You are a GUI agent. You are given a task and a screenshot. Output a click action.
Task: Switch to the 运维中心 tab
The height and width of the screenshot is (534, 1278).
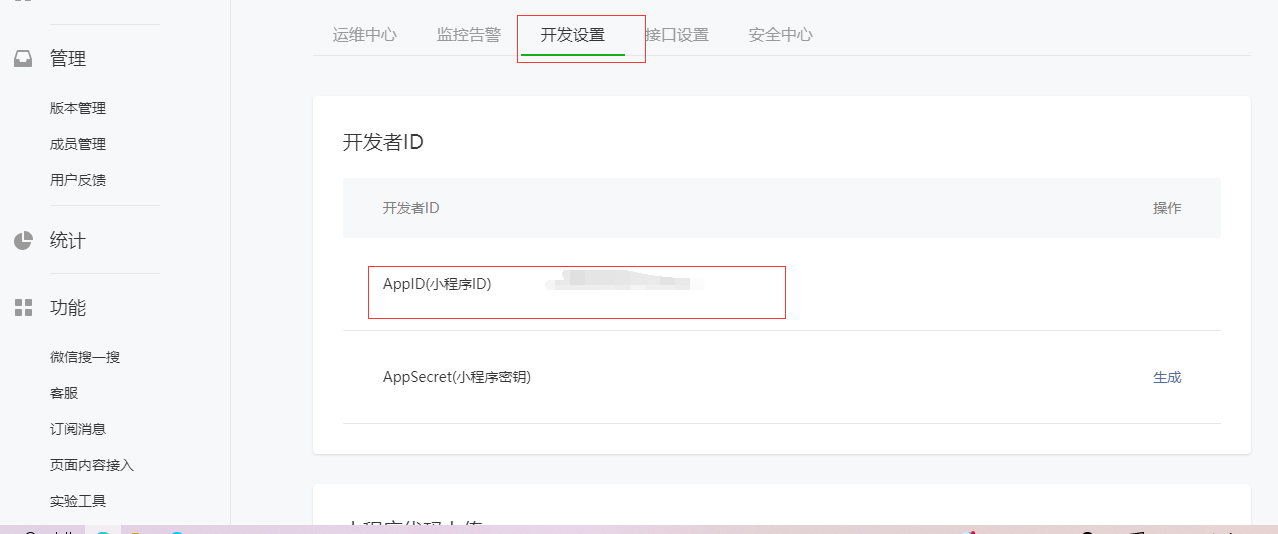point(365,35)
